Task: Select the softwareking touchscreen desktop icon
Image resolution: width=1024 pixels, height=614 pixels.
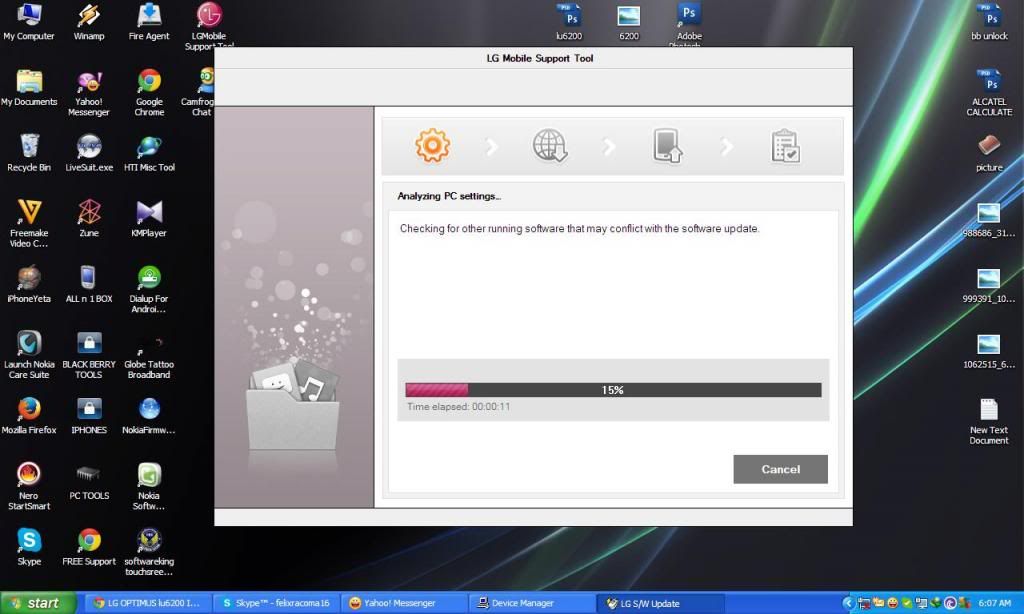Action: click(x=149, y=552)
